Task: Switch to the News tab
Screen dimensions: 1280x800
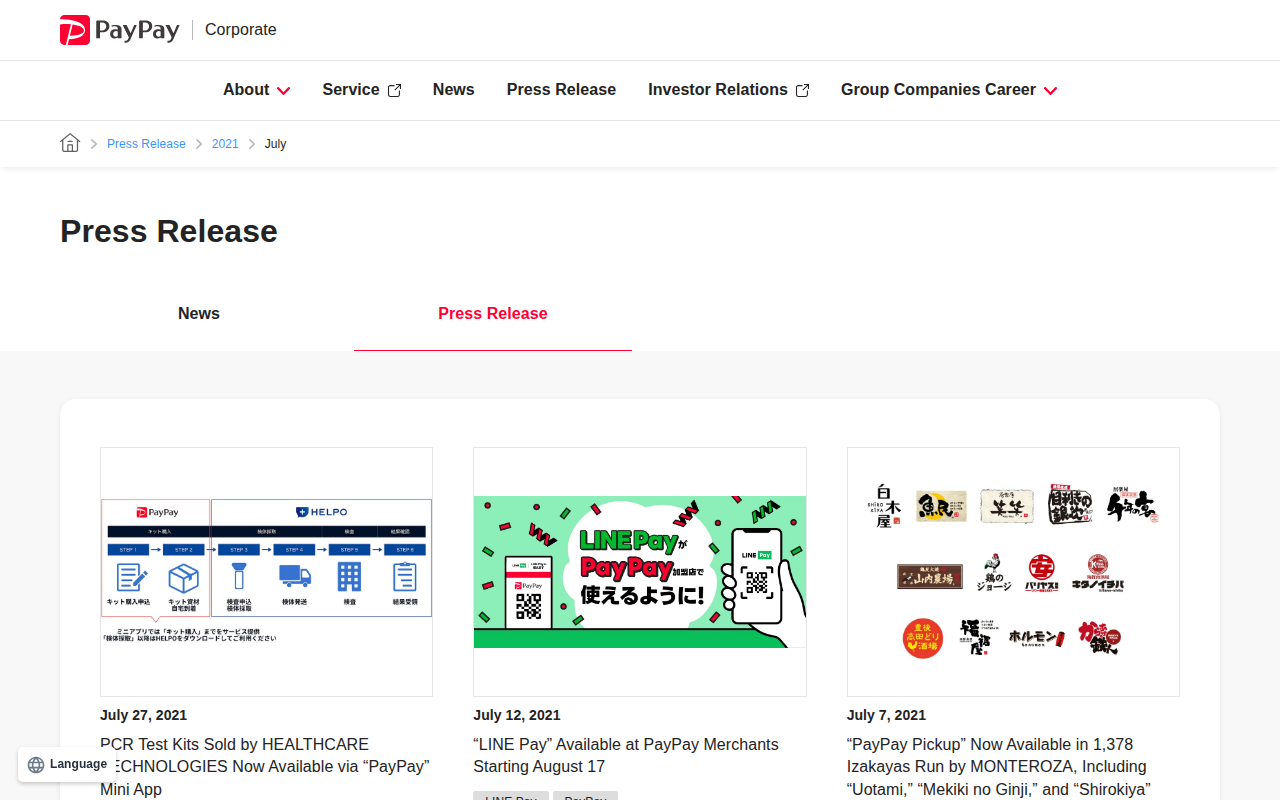Action: 199,314
